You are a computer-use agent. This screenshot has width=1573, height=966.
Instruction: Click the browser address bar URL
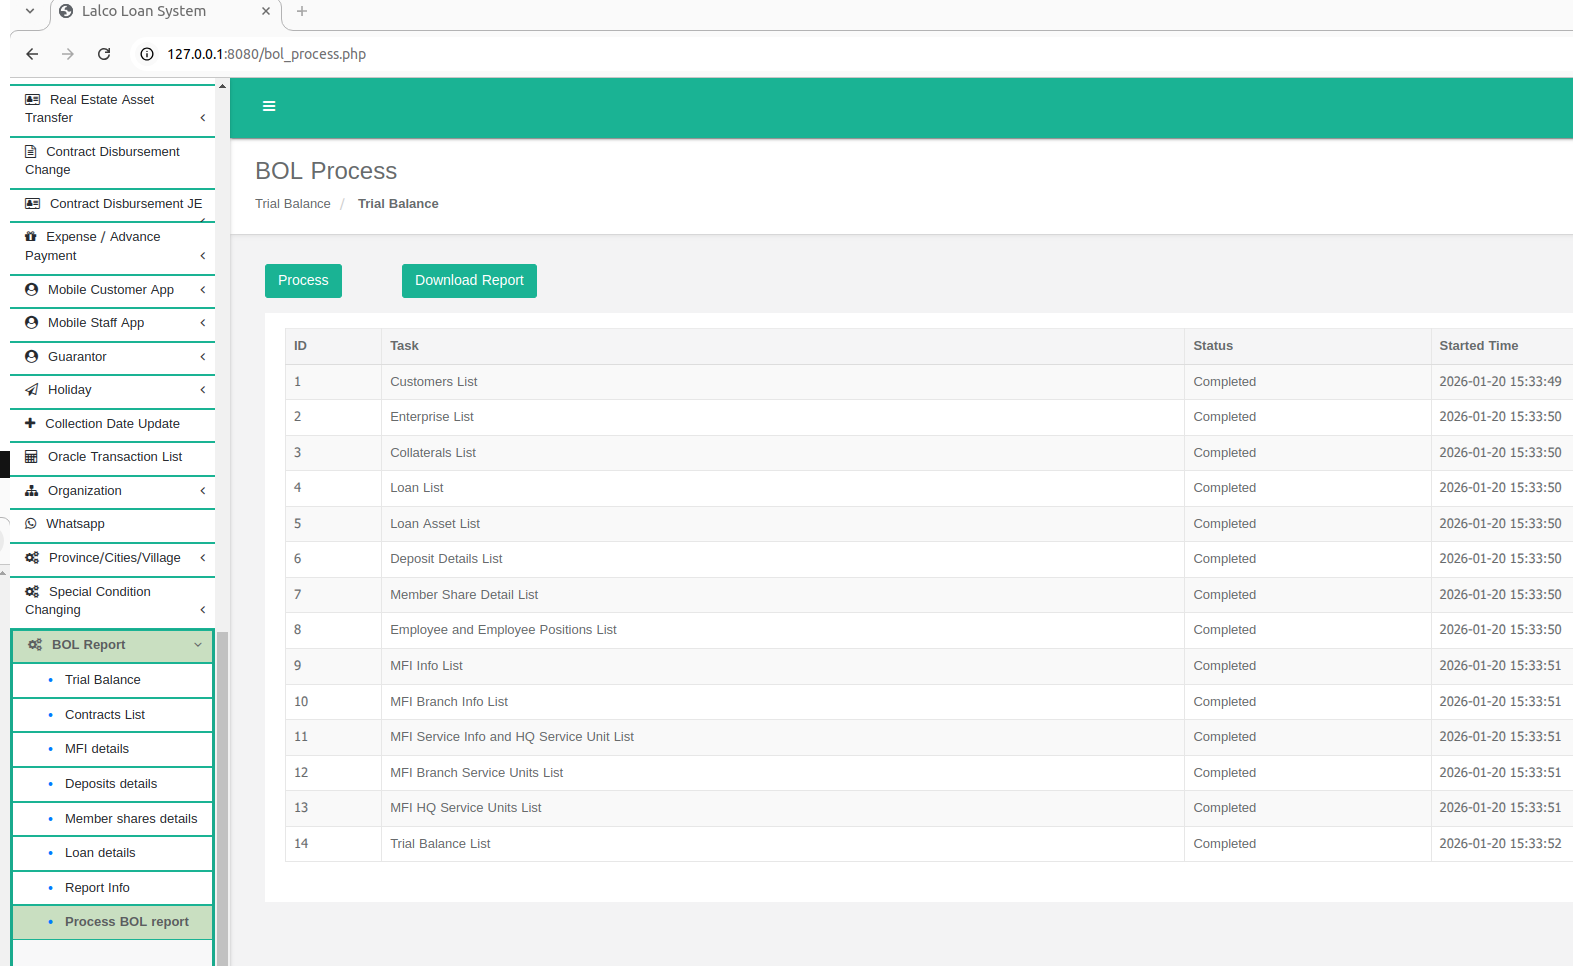click(266, 54)
